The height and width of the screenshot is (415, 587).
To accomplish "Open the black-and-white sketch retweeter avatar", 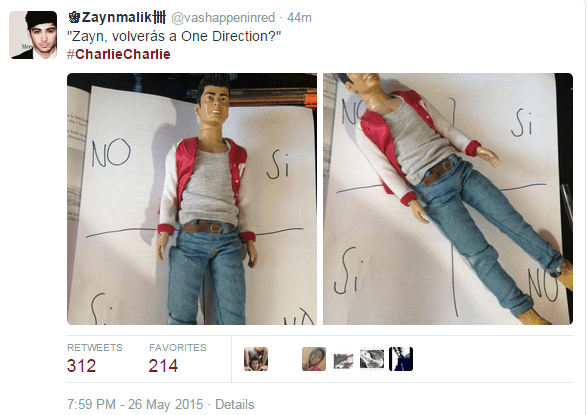I will (x=372, y=359).
